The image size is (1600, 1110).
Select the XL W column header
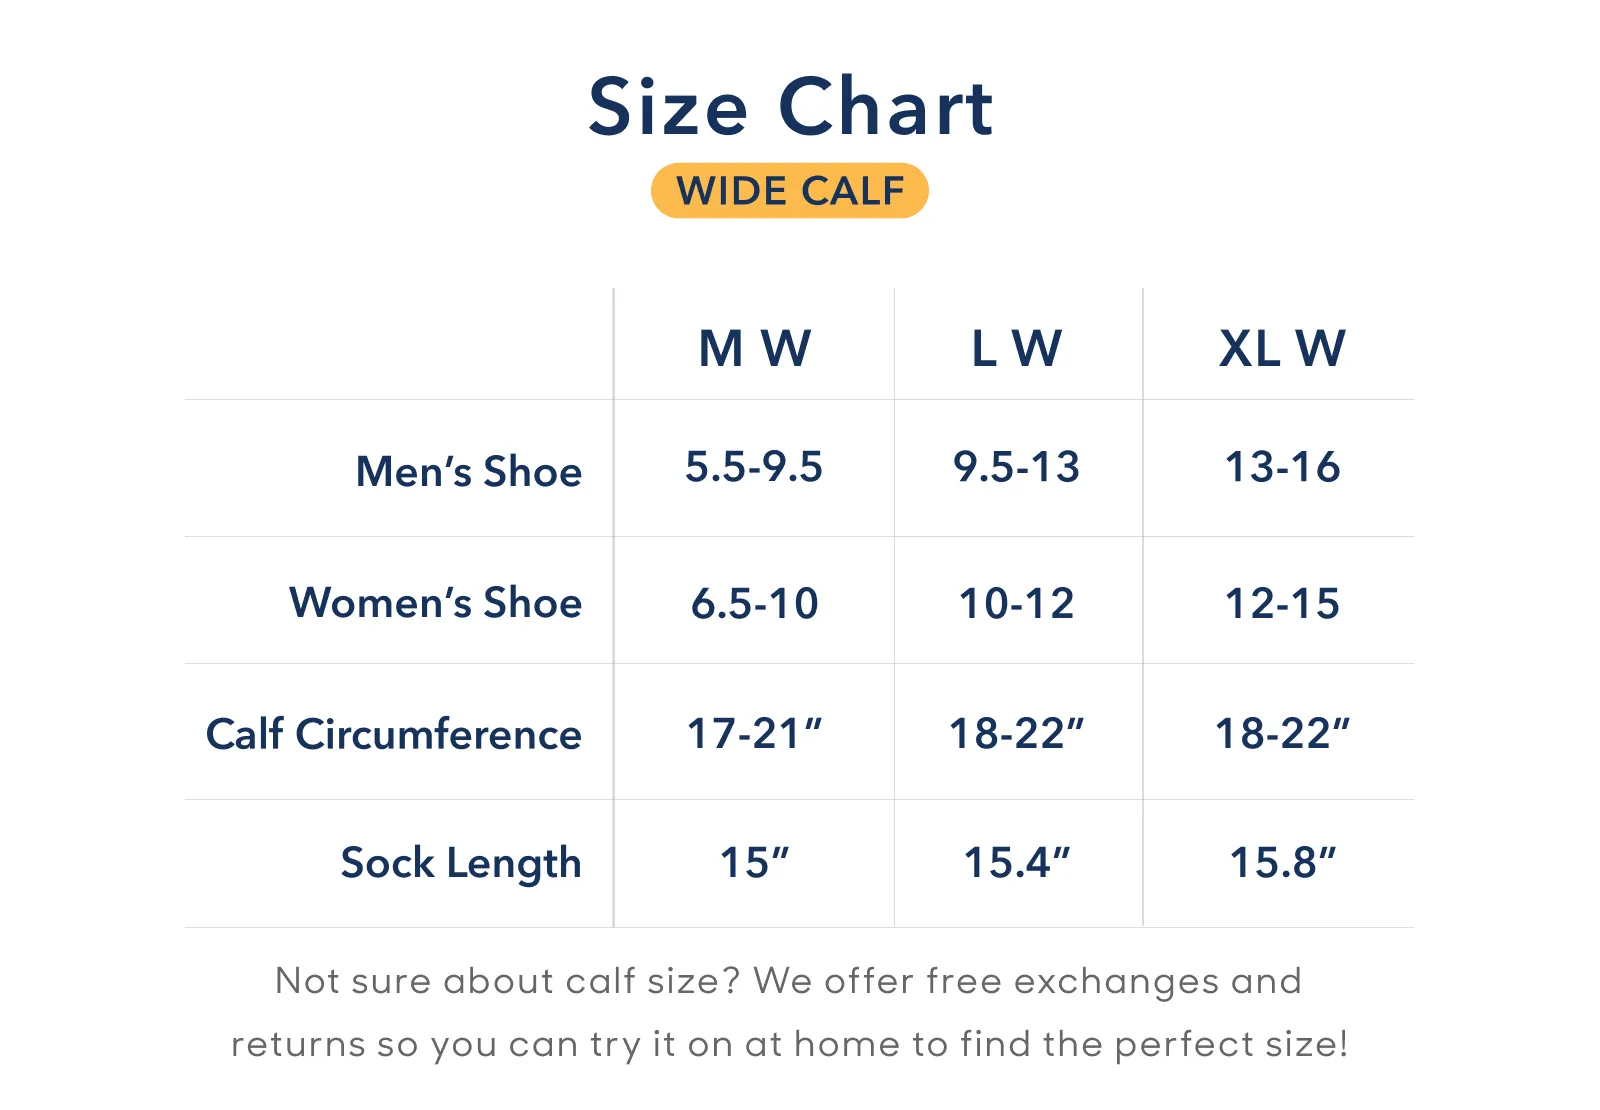[x=1282, y=349]
